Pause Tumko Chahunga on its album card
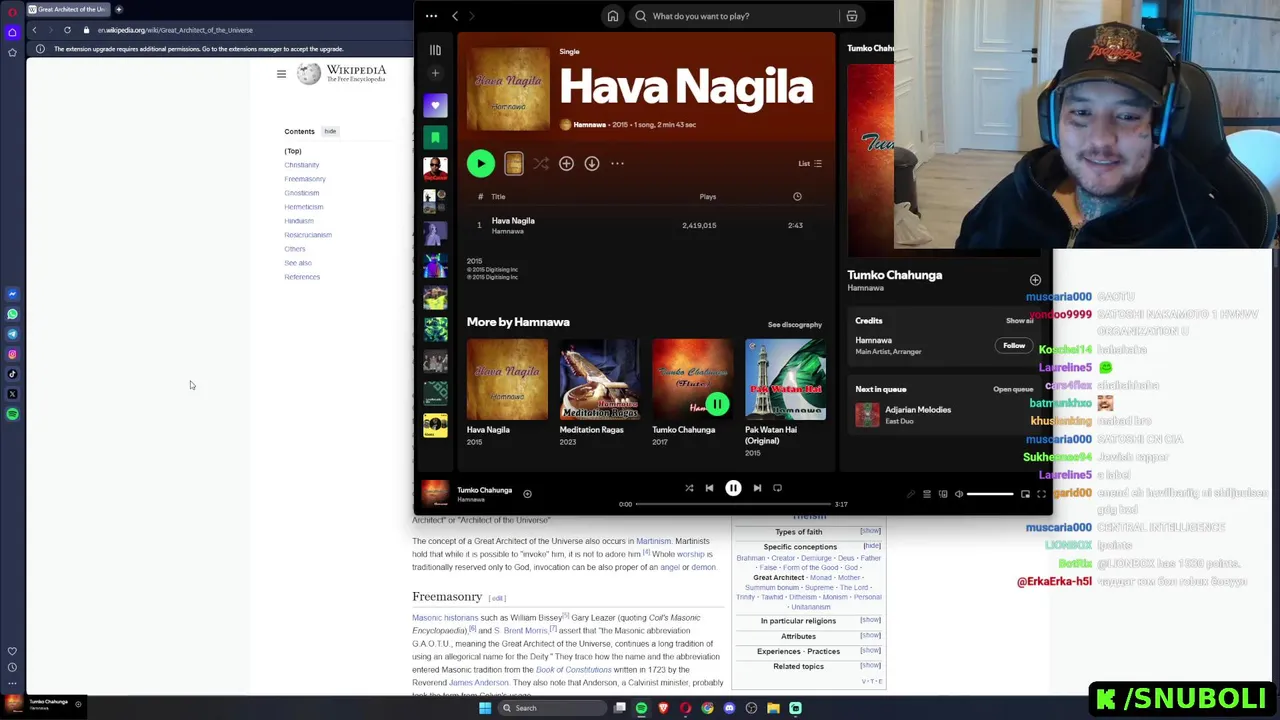Image resolution: width=1280 pixels, height=720 pixels. (717, 404)
